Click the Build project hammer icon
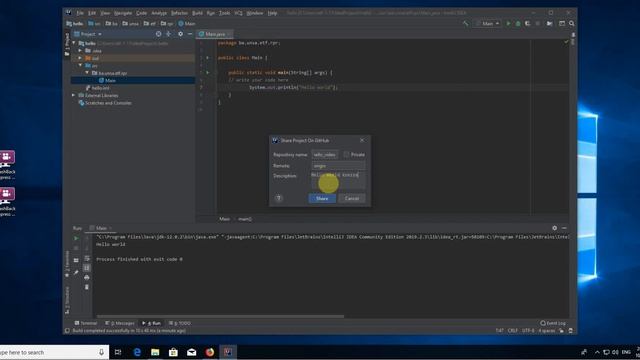Viewport: 640px width, 360px height. 465,24
